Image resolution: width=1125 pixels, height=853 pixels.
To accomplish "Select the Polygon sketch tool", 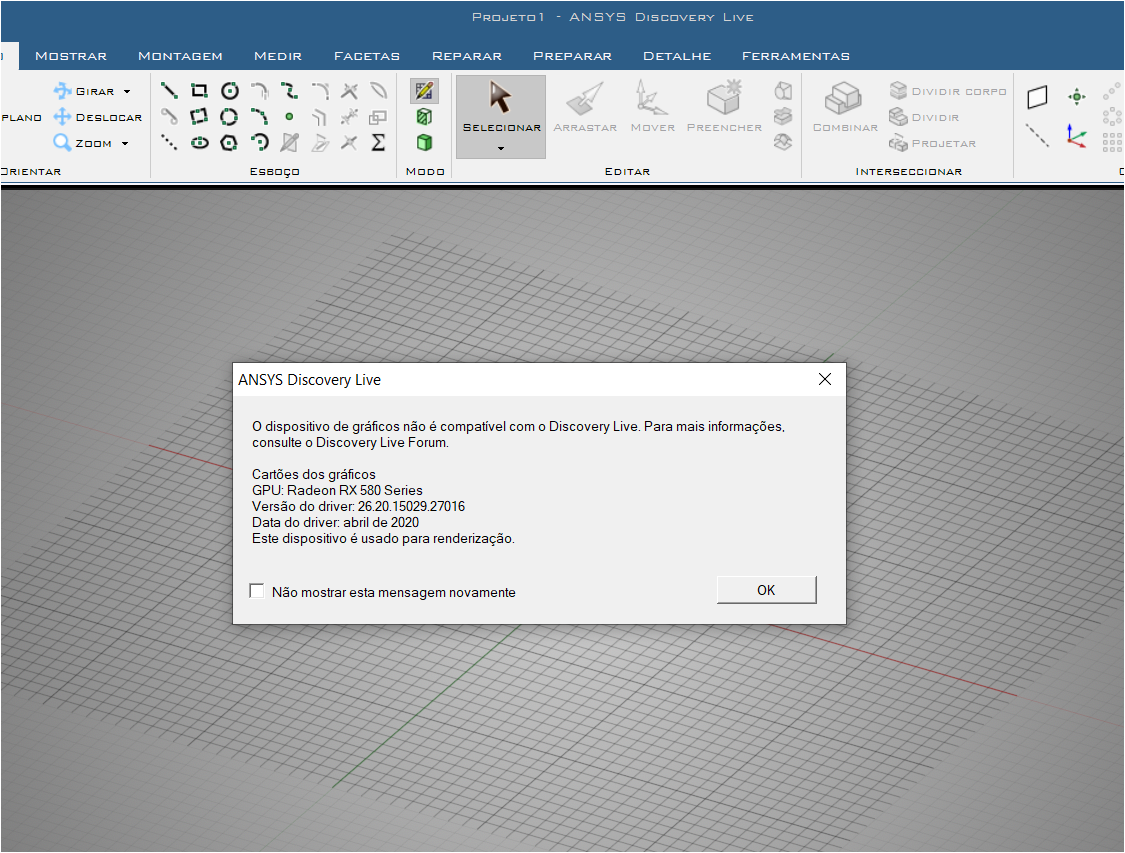I will point(230,142).
